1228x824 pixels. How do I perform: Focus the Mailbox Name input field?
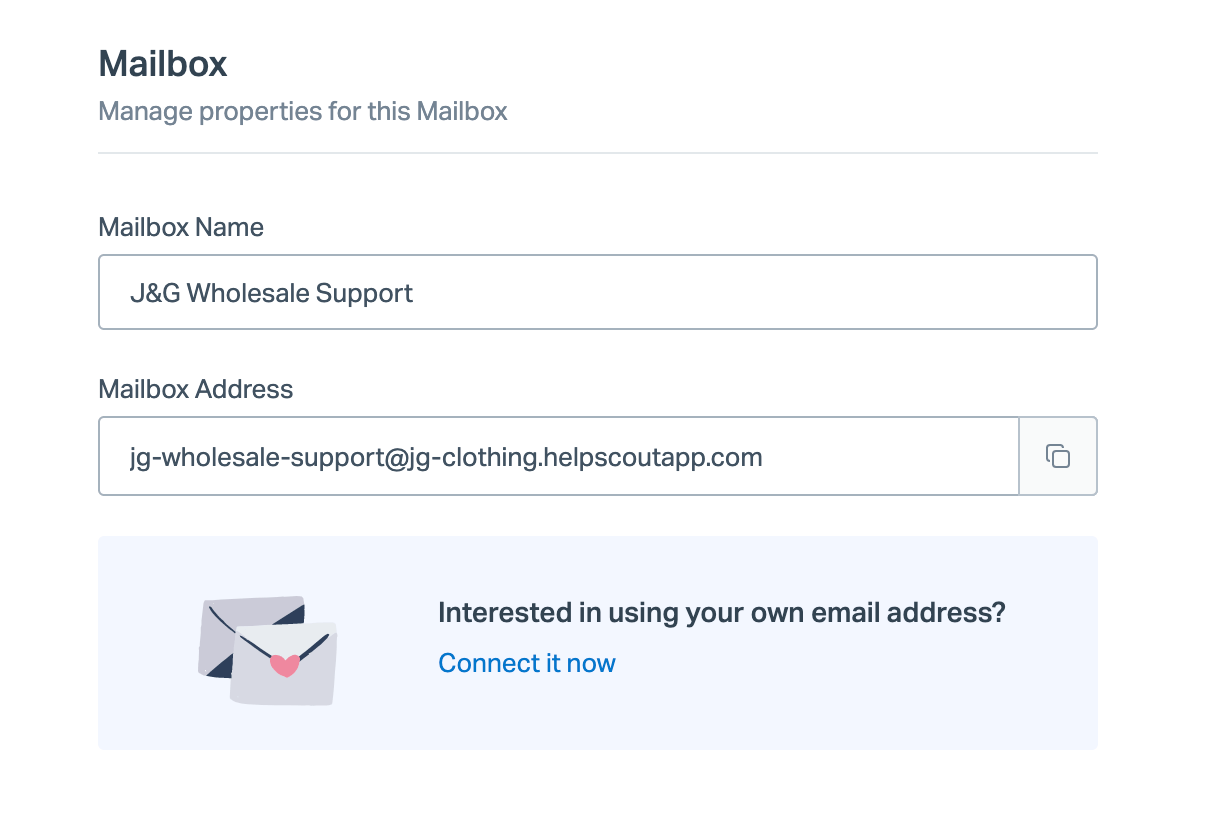click(700, 293)
